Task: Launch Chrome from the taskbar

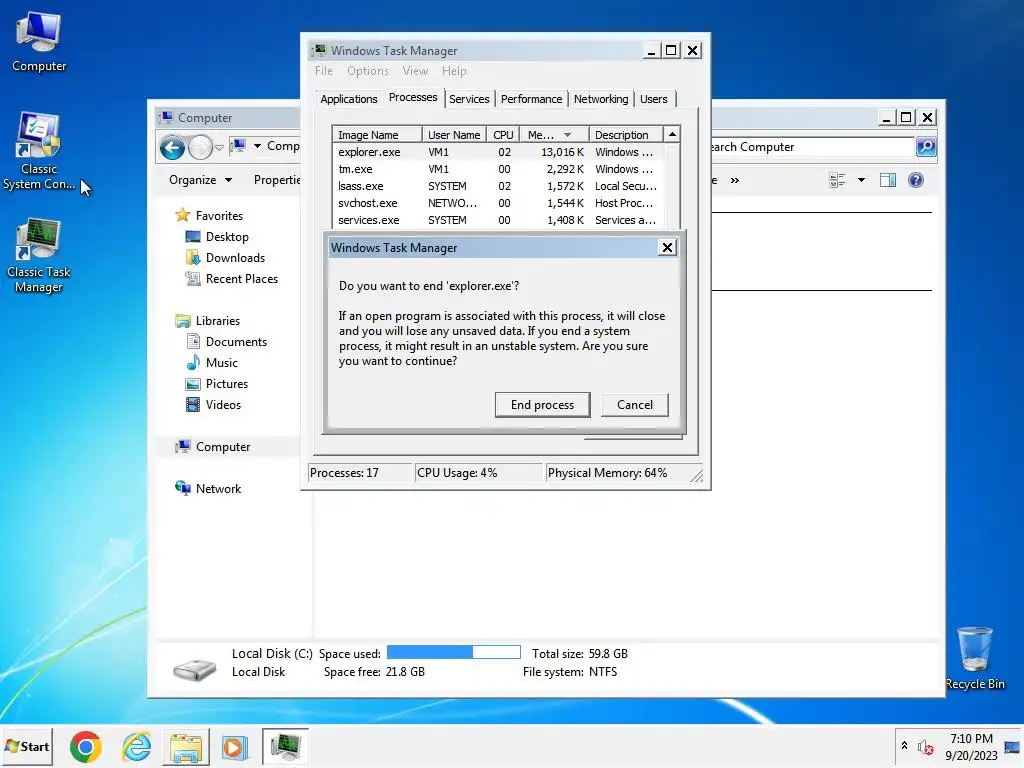Action: [86, 747]
